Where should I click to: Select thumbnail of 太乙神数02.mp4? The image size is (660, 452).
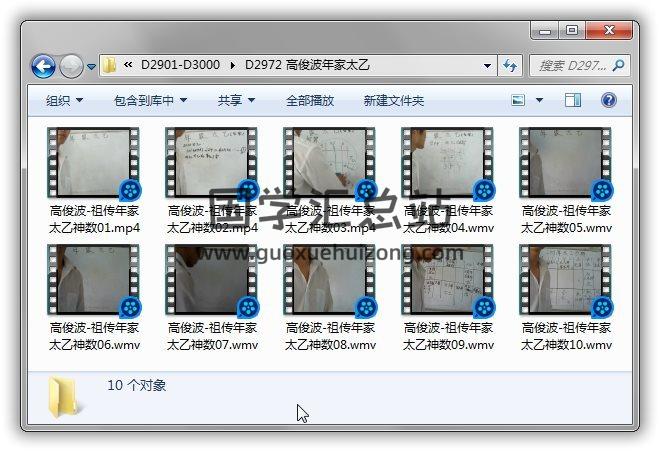click(x=211, y=162)
